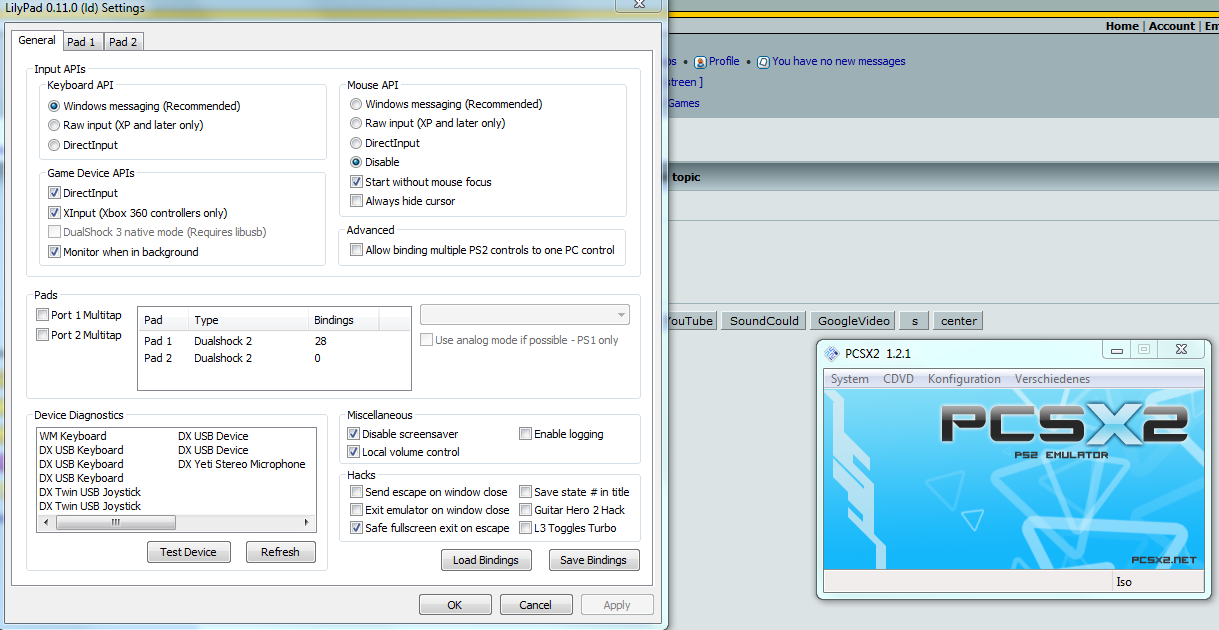
Task: Enable binding multiple PS2 controls checkbox
Action: pos(356,250)
